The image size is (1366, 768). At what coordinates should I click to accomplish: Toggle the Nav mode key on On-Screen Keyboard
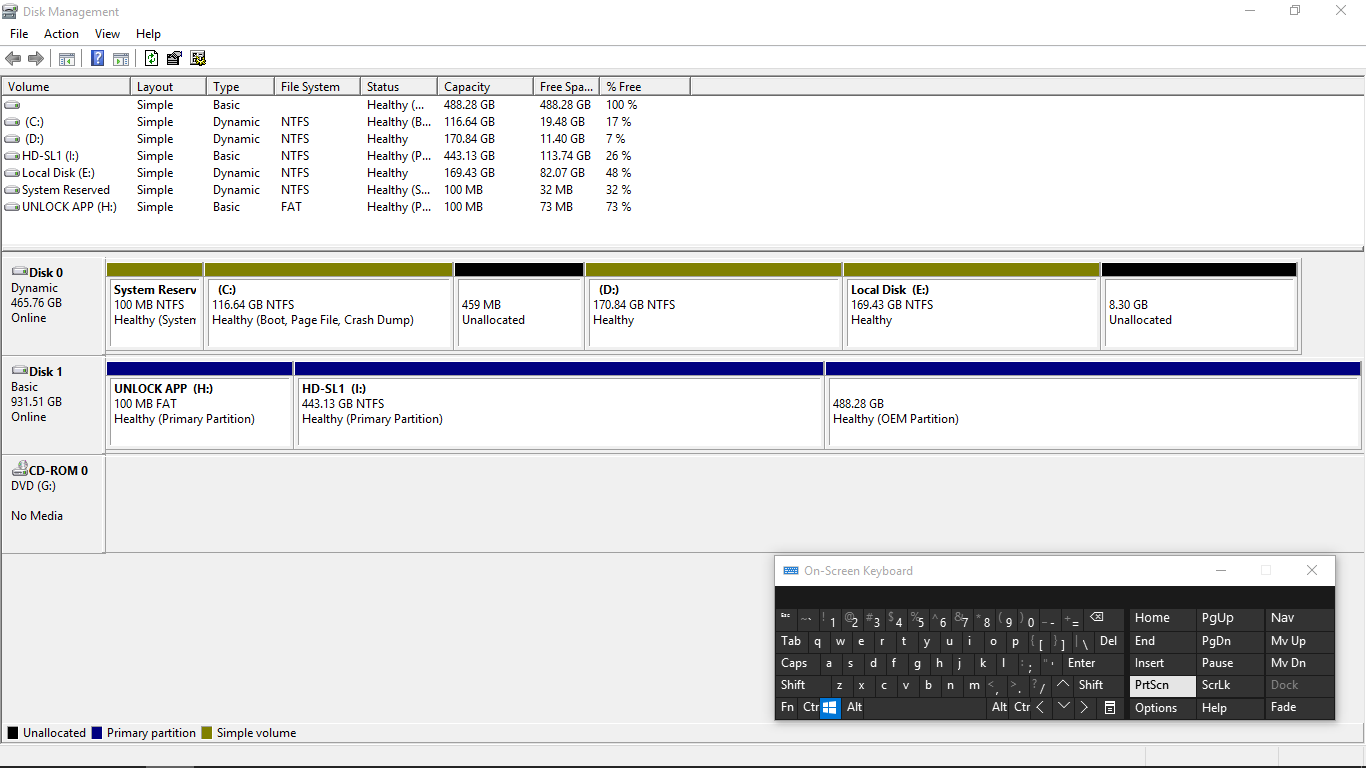point(1300,618)
